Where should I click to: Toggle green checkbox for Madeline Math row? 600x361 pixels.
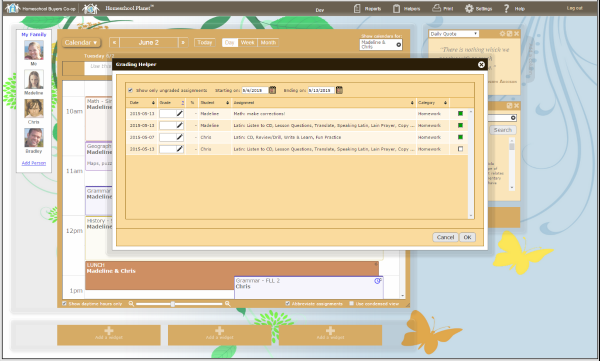point(460,114)
